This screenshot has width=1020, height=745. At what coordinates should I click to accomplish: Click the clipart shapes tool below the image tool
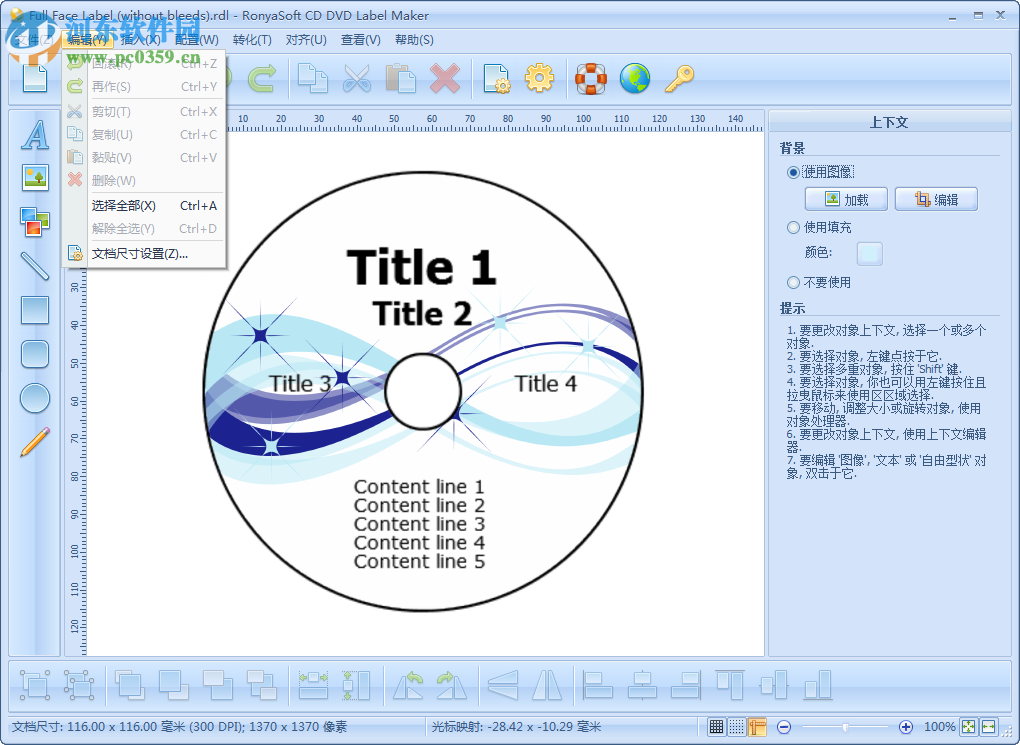[34, 221]
